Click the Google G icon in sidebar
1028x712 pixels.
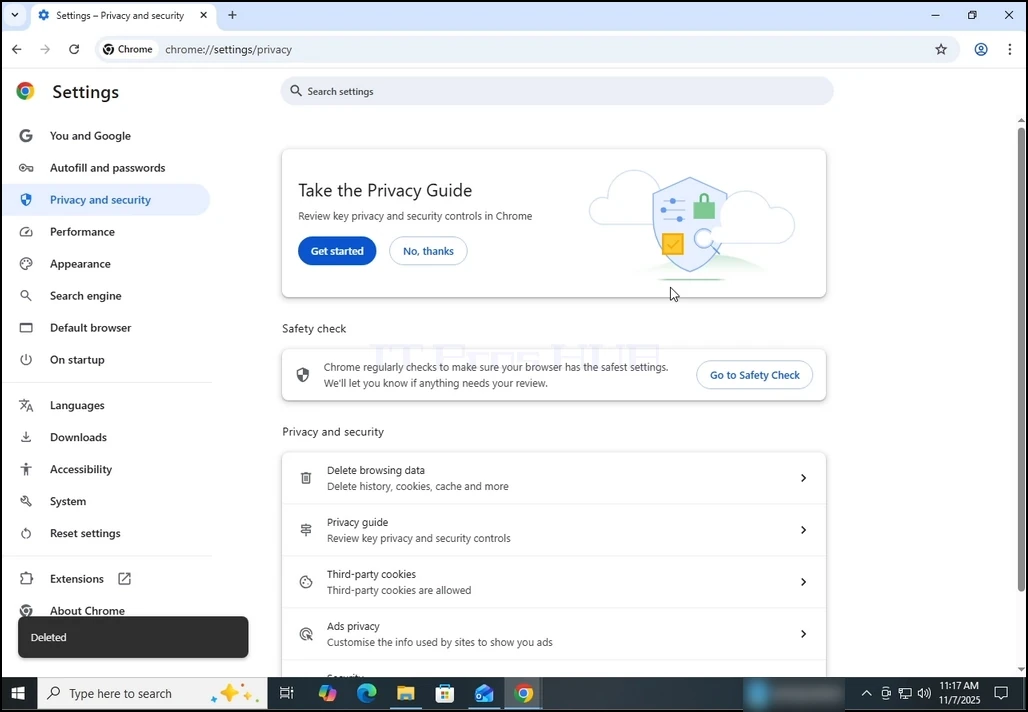point(26,136)
